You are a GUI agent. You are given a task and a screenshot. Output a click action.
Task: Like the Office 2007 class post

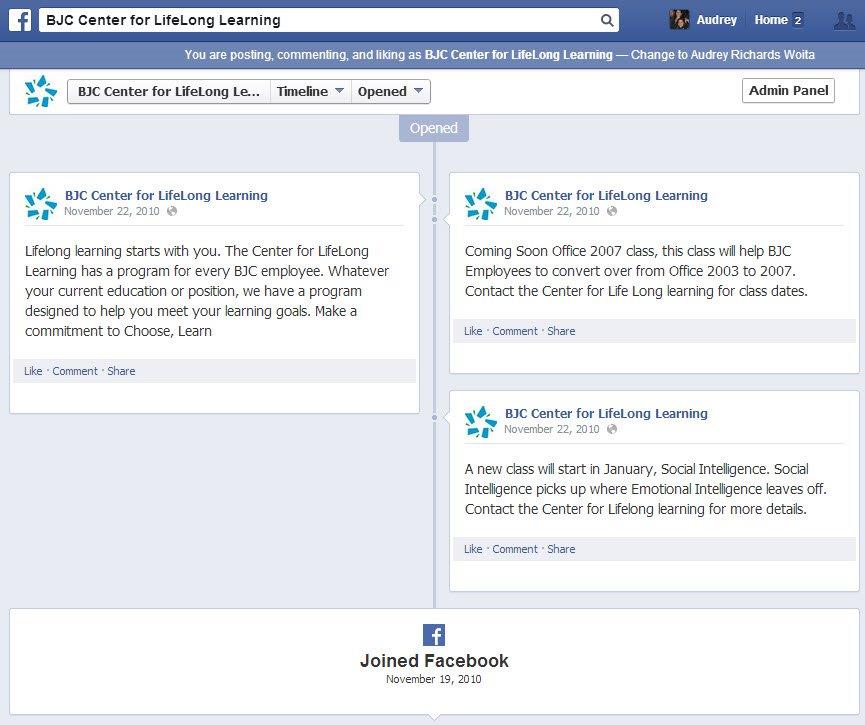[473, 331]
